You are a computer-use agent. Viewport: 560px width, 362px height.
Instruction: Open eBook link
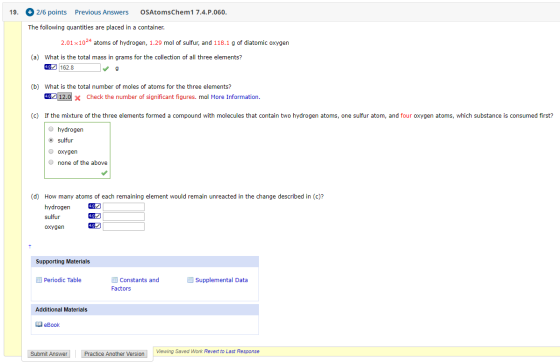tap(52, 325)
